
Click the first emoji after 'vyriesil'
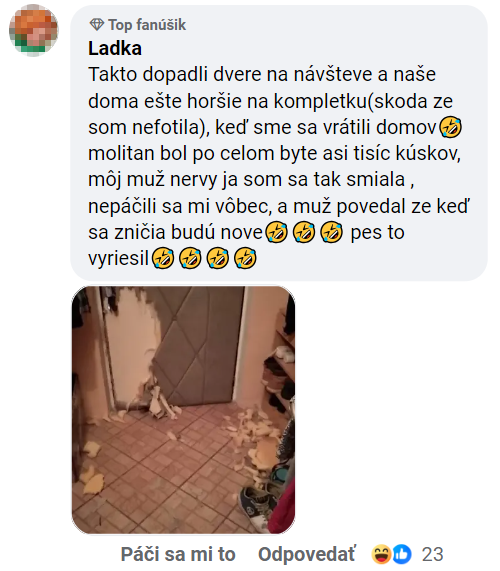[162, 259]
